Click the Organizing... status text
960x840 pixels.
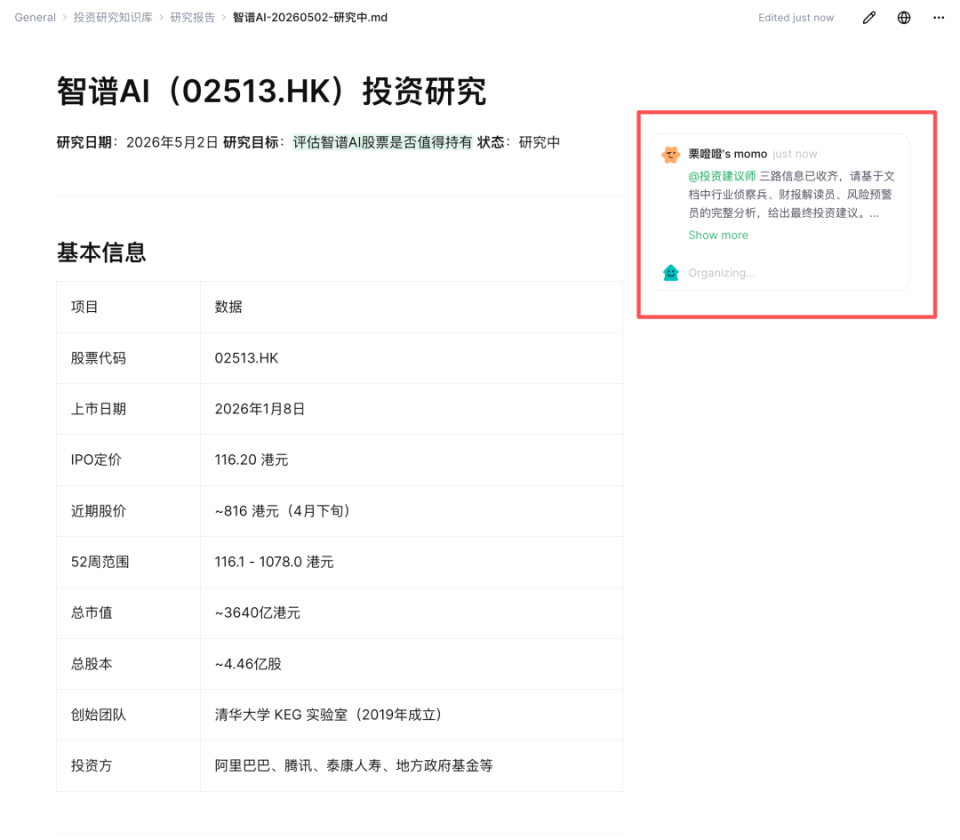click(721, 273)
